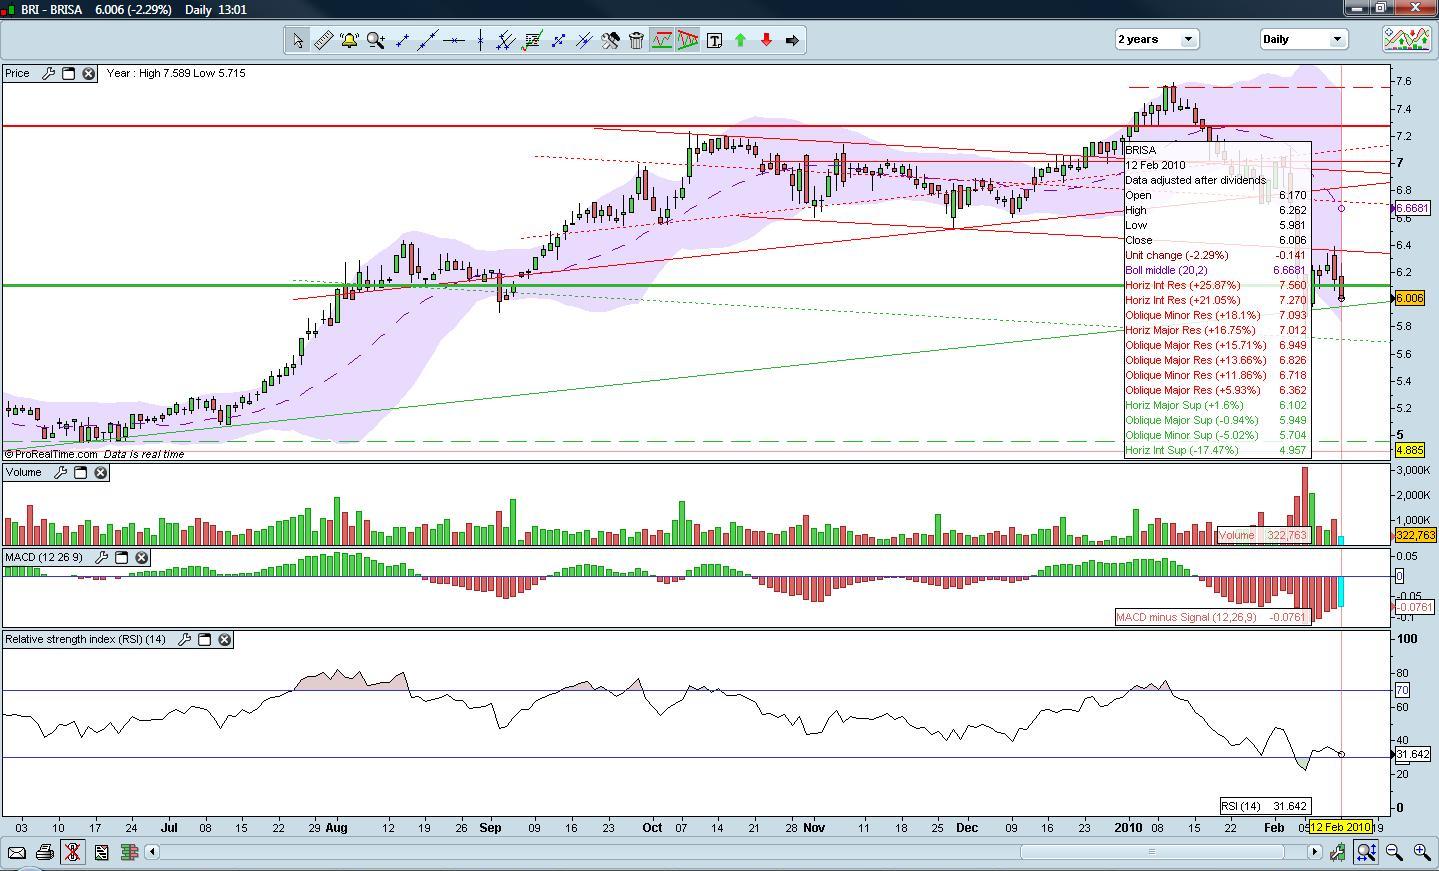Toggle horizontal support and resistance lines display
1439x871 pixels.
(662, 40)
